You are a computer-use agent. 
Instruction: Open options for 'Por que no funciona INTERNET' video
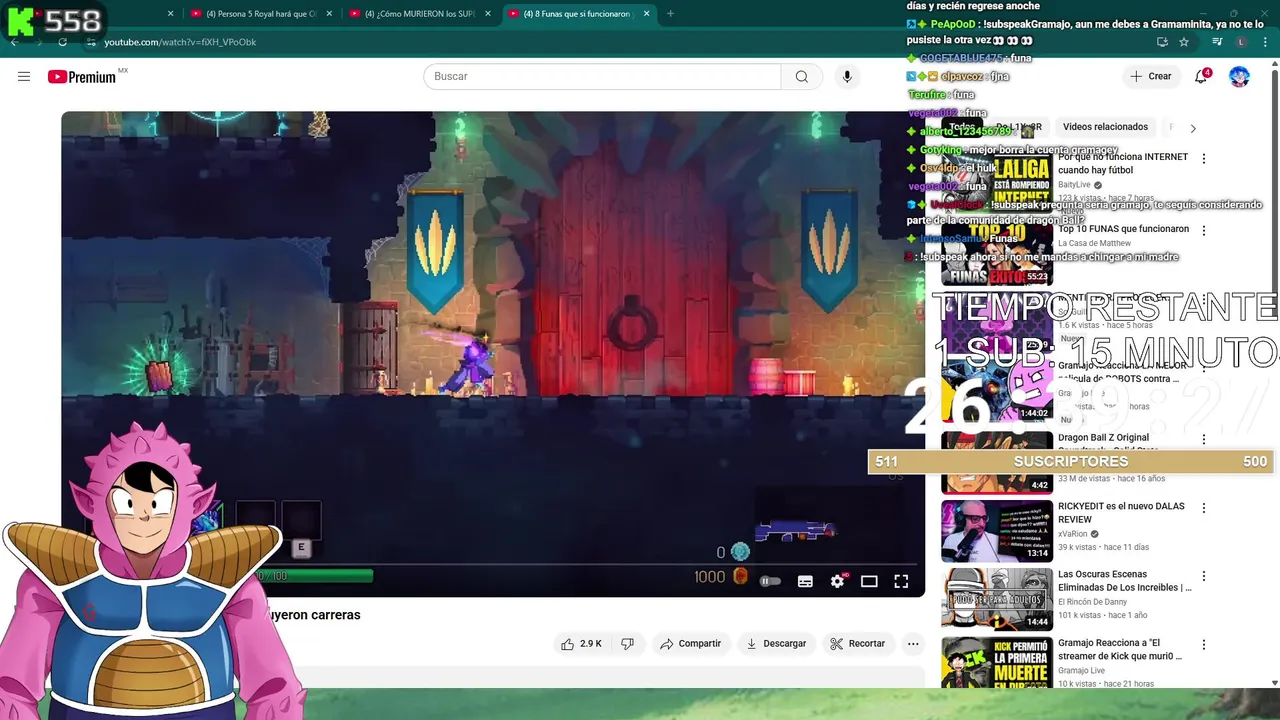(1204, 159)
